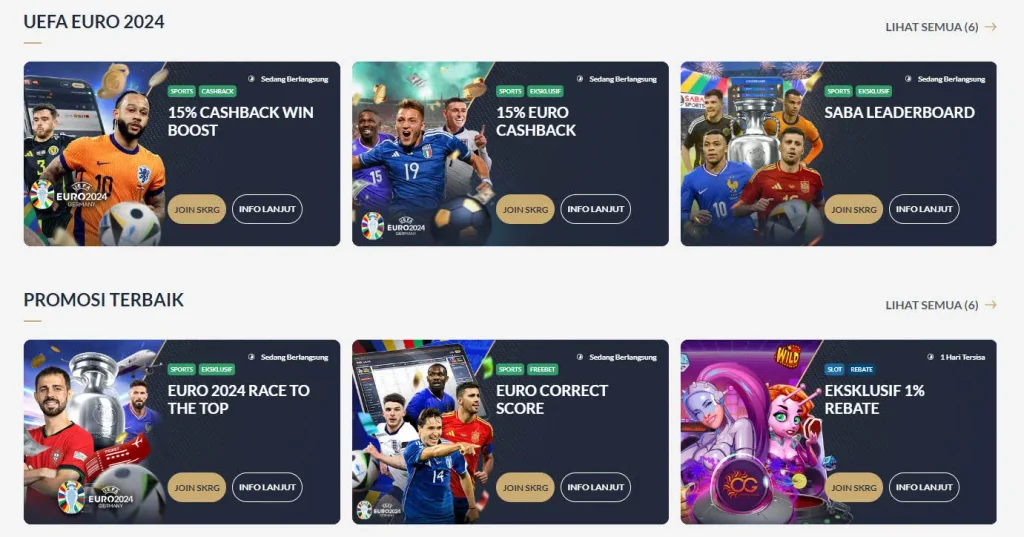Image resolution: width=1024 pixels, height=537 pixels.
Task: Click the arrow icon beside Promosi Terbaik Lihat Semua
Action: [991, 305]
